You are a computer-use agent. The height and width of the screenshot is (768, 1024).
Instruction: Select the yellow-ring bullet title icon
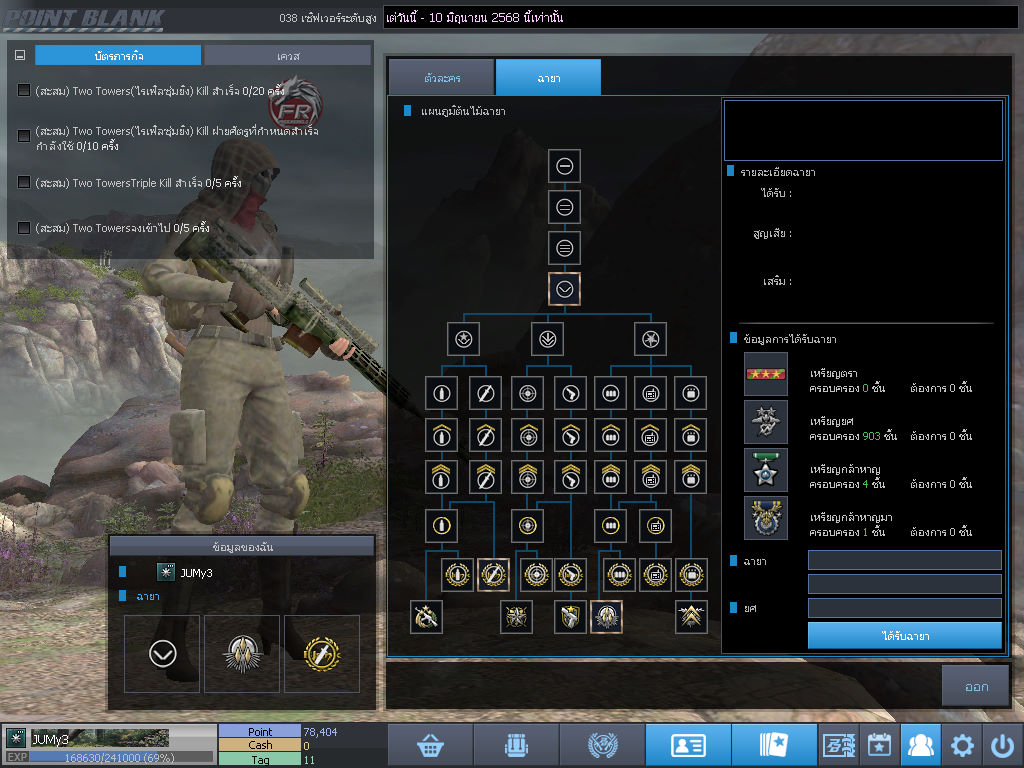[x=441, y=526]
